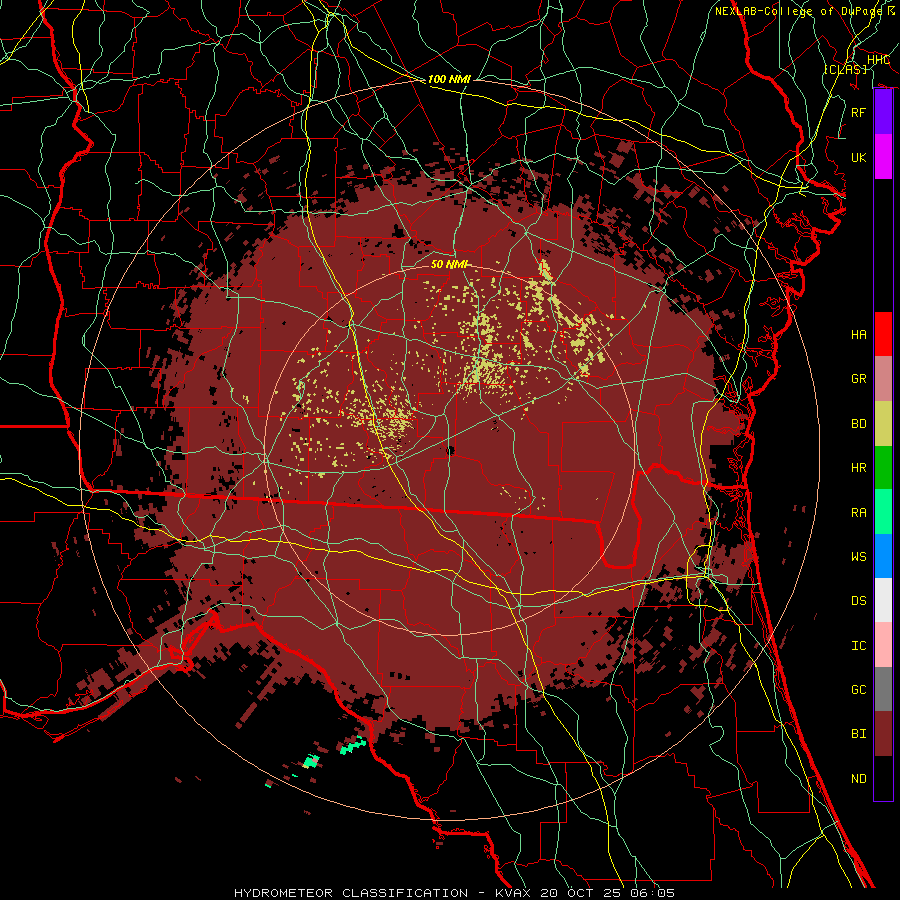Click the BI dark red legend swatch

pyautogui.click(x=883, y=734)
